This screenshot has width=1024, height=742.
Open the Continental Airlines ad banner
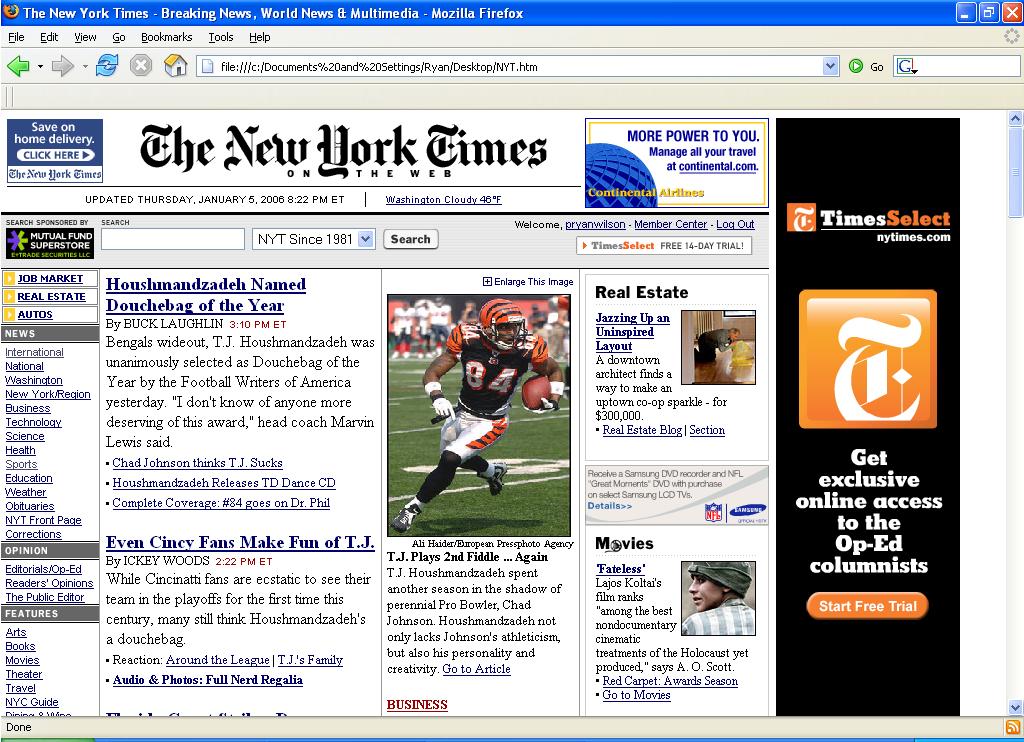tap(677, 163)
